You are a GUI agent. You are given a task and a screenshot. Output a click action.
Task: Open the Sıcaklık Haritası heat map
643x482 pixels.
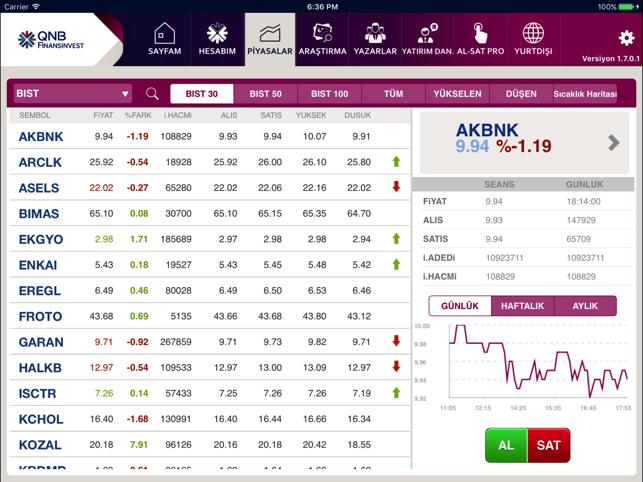tap(585, 94)
